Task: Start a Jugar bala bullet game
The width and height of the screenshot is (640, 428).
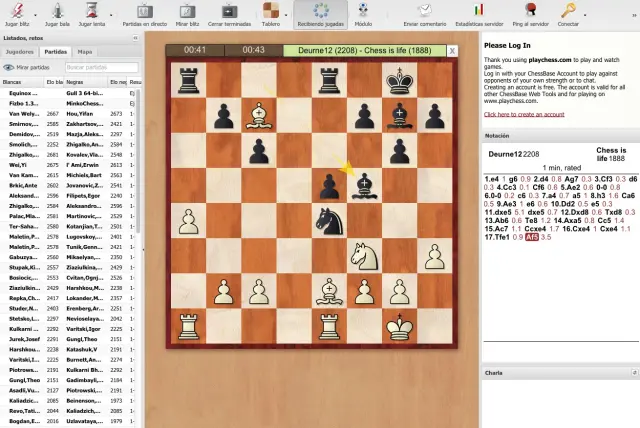Action: point(57,10)
